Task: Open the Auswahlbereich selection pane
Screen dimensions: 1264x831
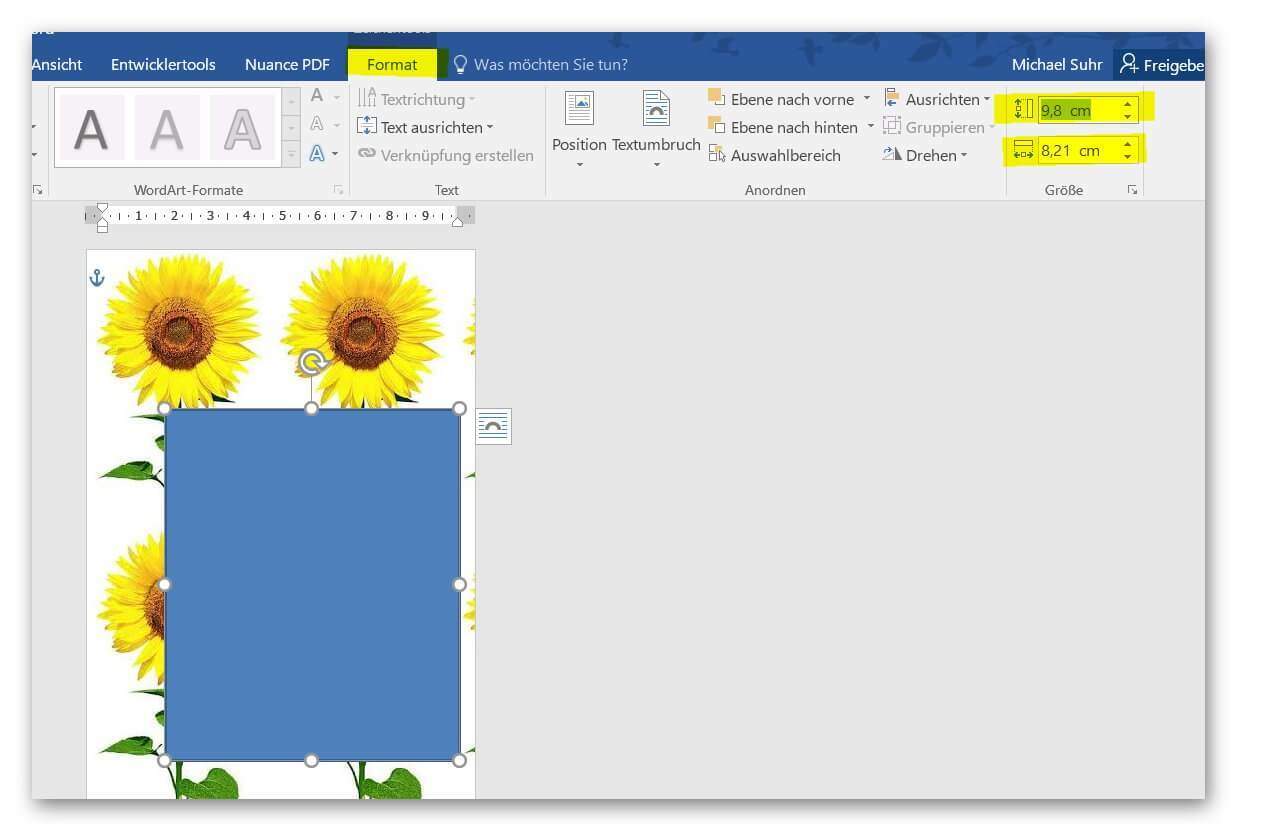Action: (x=775, y=155)
